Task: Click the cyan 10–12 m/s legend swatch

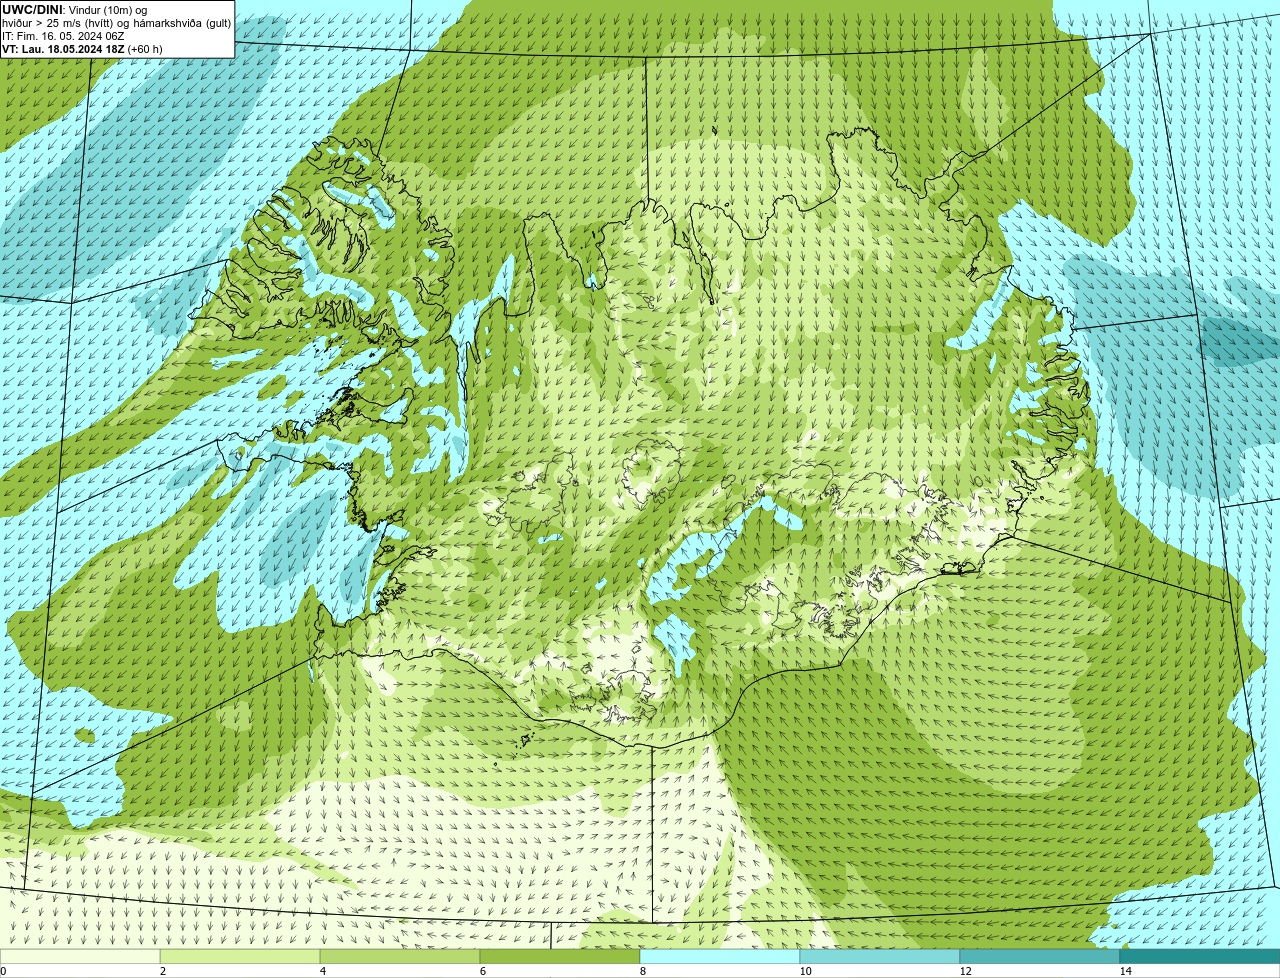Action: (x=880, y=957)
